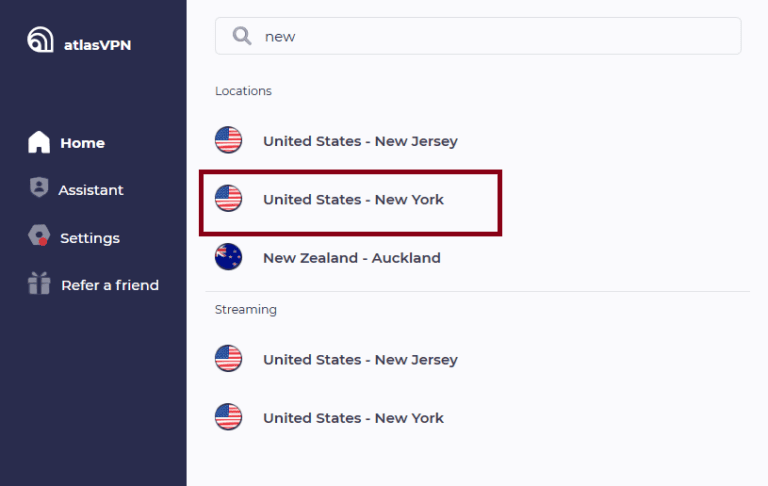Open the Home menu item
Screen dimensions: 768x486
[x=82, y=143]
